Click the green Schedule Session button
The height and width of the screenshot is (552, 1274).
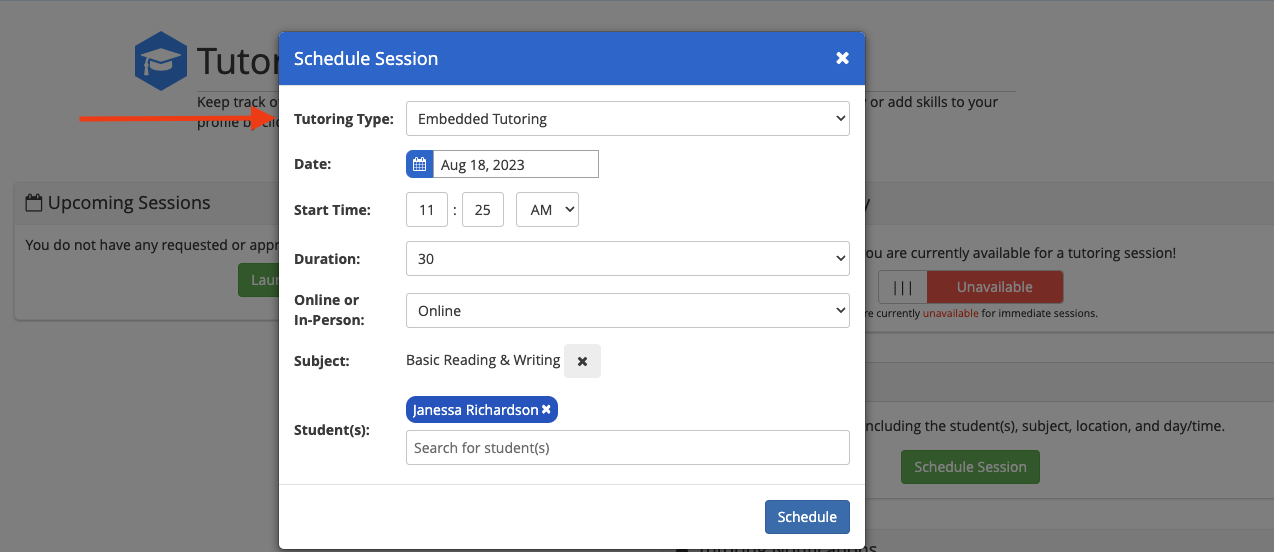pyautogui.click(x=970, y=467)
